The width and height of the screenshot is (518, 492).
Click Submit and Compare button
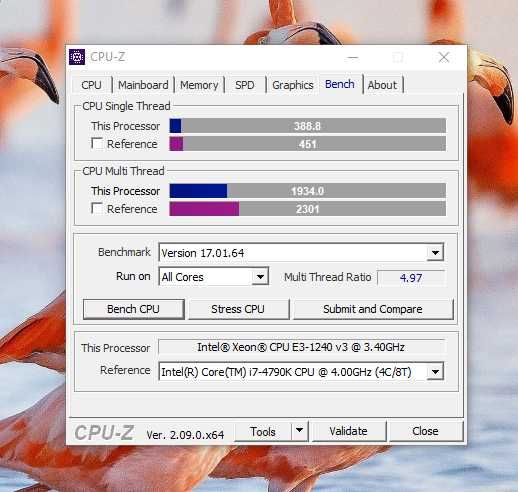pyautogui.click(x=373, y=309)
